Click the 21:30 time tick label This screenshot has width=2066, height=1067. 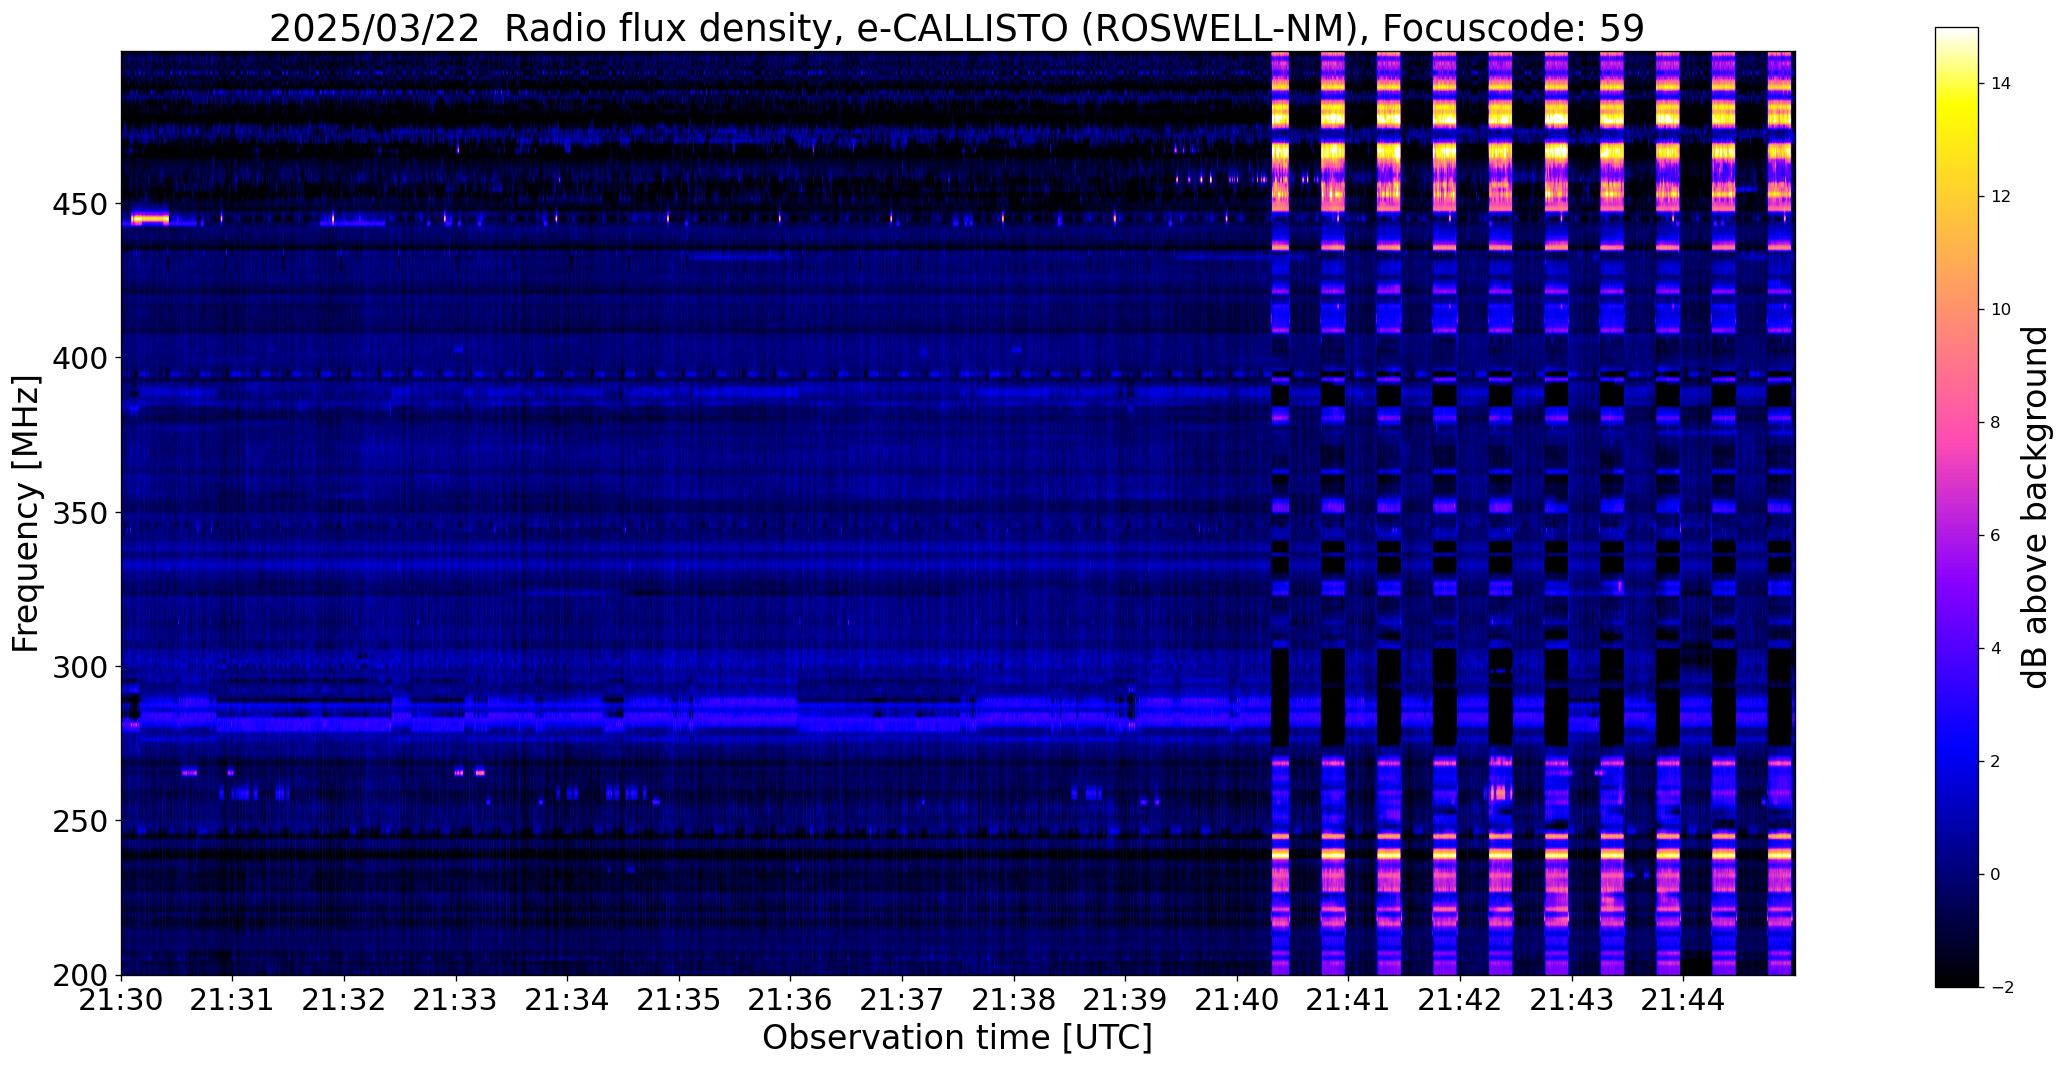[122, 1000]
